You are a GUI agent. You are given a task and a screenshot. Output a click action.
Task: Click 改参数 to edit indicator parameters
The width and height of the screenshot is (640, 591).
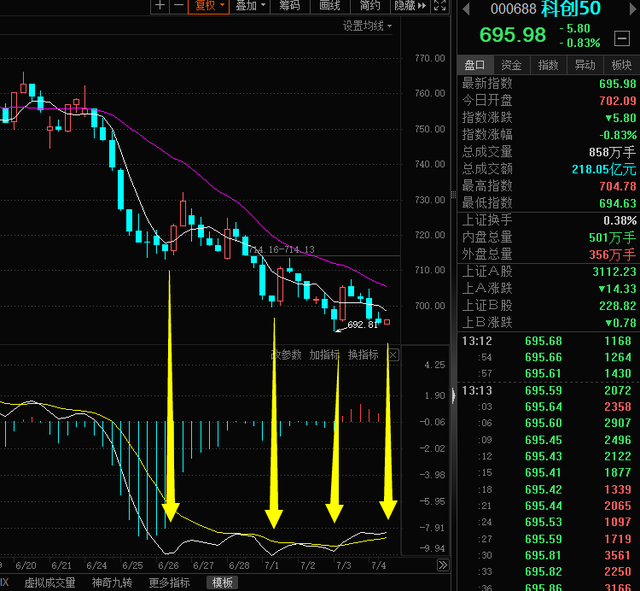tap(286, 355)
